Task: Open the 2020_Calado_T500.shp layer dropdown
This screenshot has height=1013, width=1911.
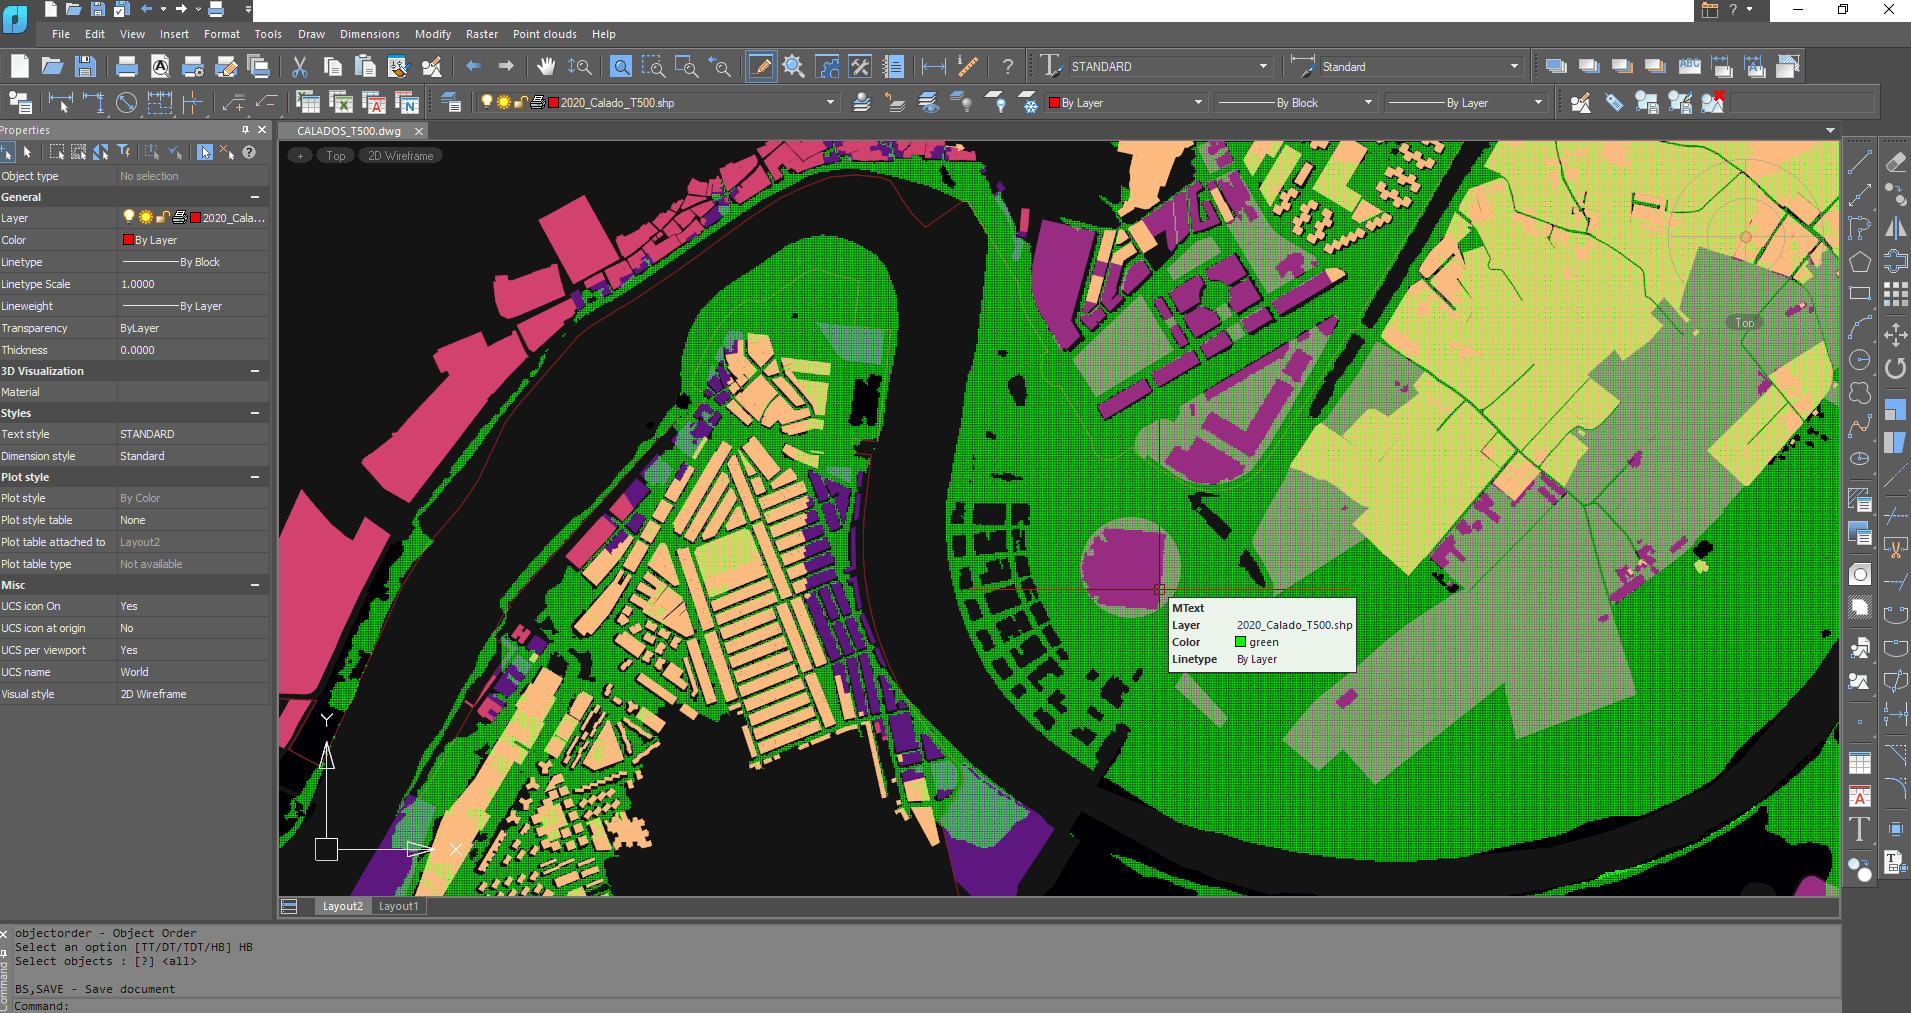Action: point(829,103)
